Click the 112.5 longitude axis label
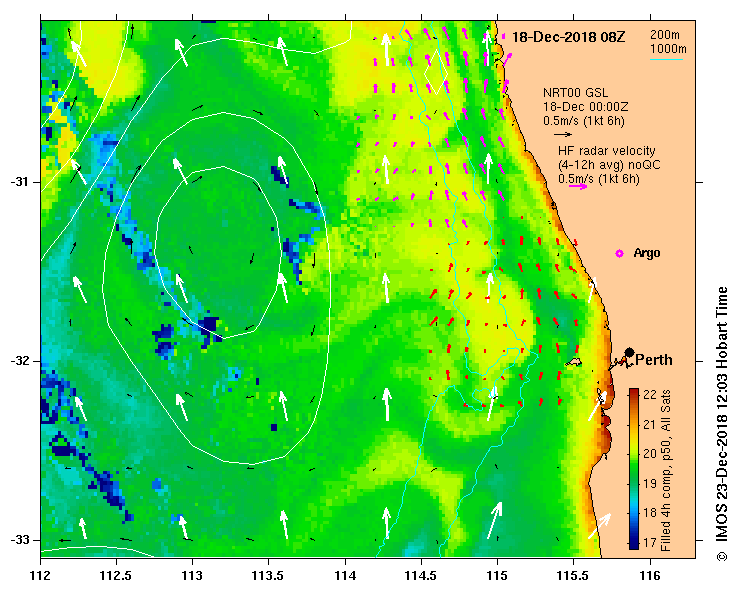The width and height of the screenshot is (739, 592). pyautogui.click(x=116, y=576)
